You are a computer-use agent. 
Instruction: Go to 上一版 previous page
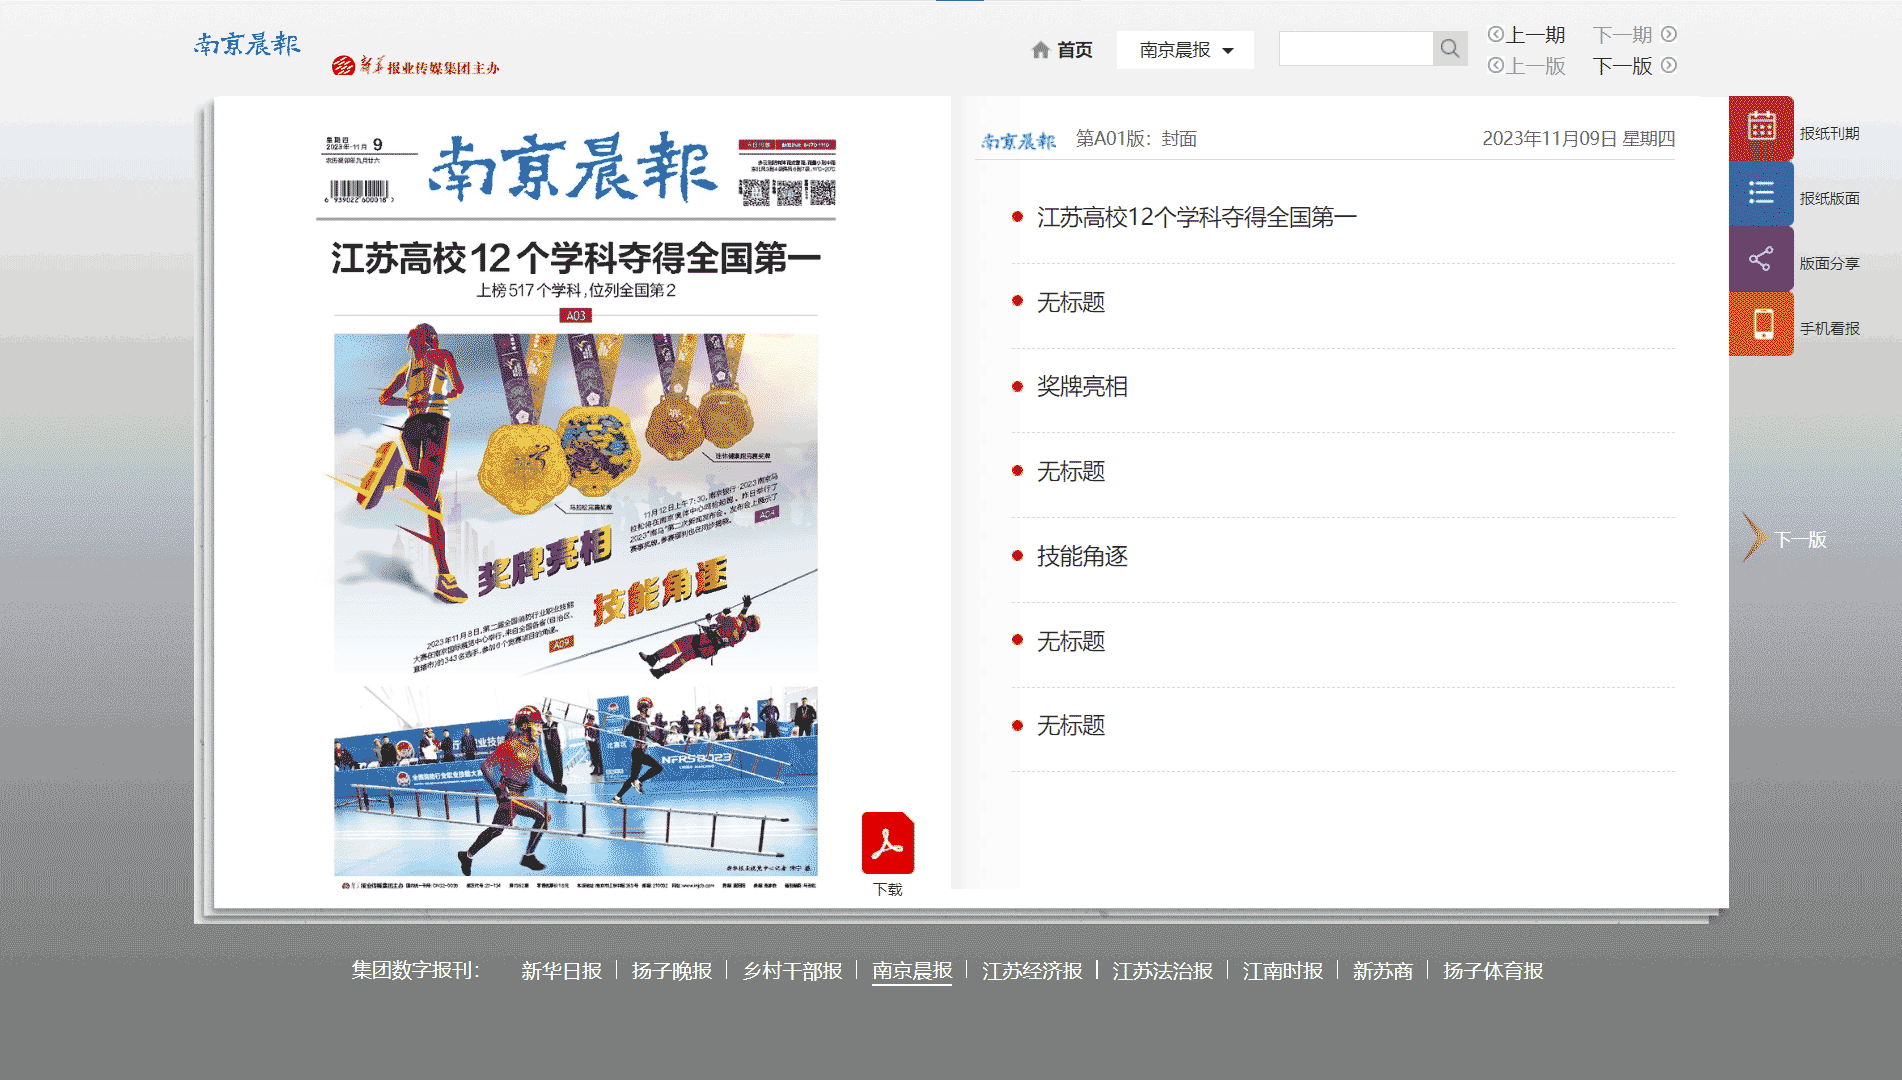[1526, 66]
